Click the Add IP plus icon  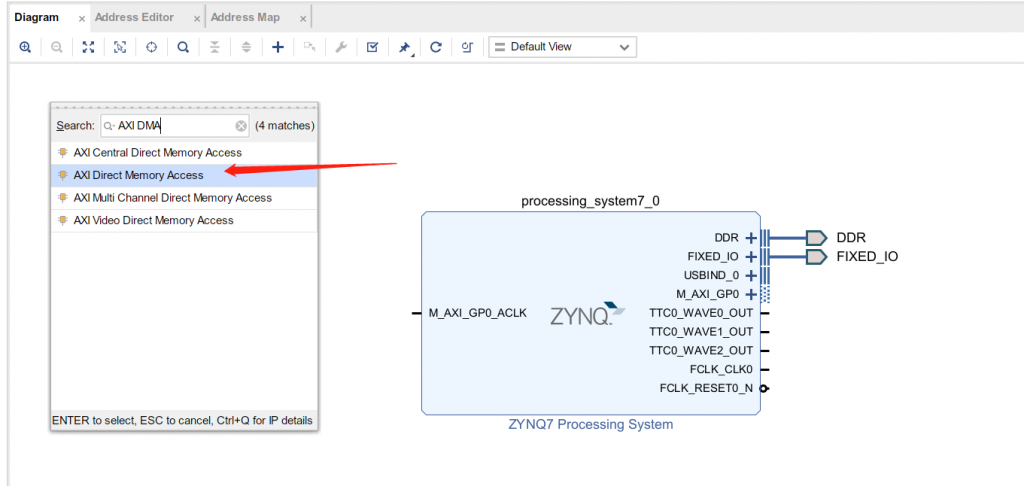click(x=278, y=47)
